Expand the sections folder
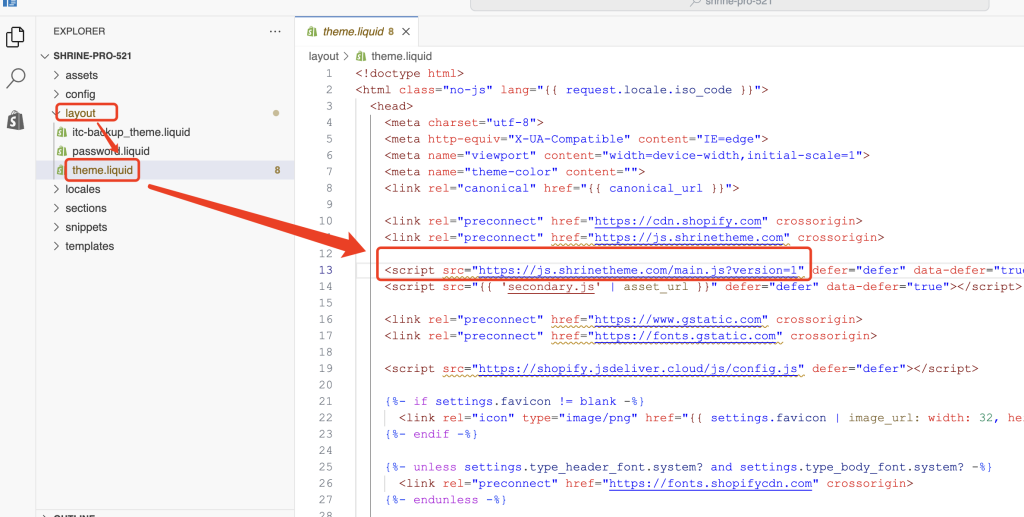Viewport: 1024px width, 517px height. click(x=85, y=208)
